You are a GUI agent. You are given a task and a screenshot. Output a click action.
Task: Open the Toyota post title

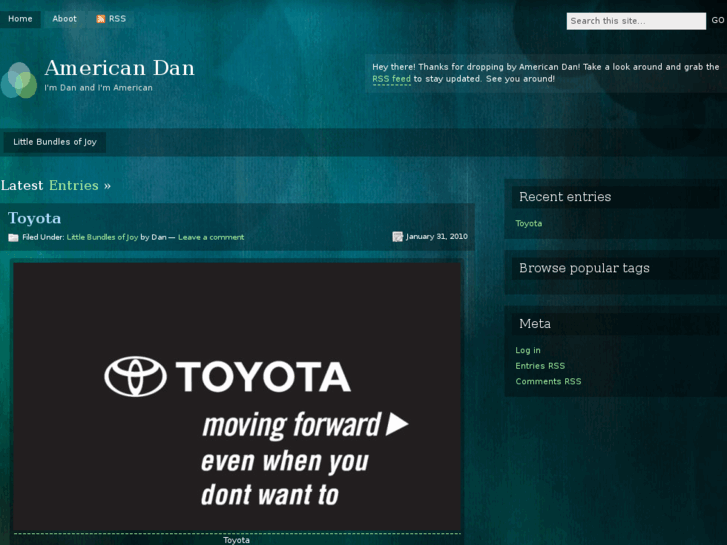coord(34,218)
